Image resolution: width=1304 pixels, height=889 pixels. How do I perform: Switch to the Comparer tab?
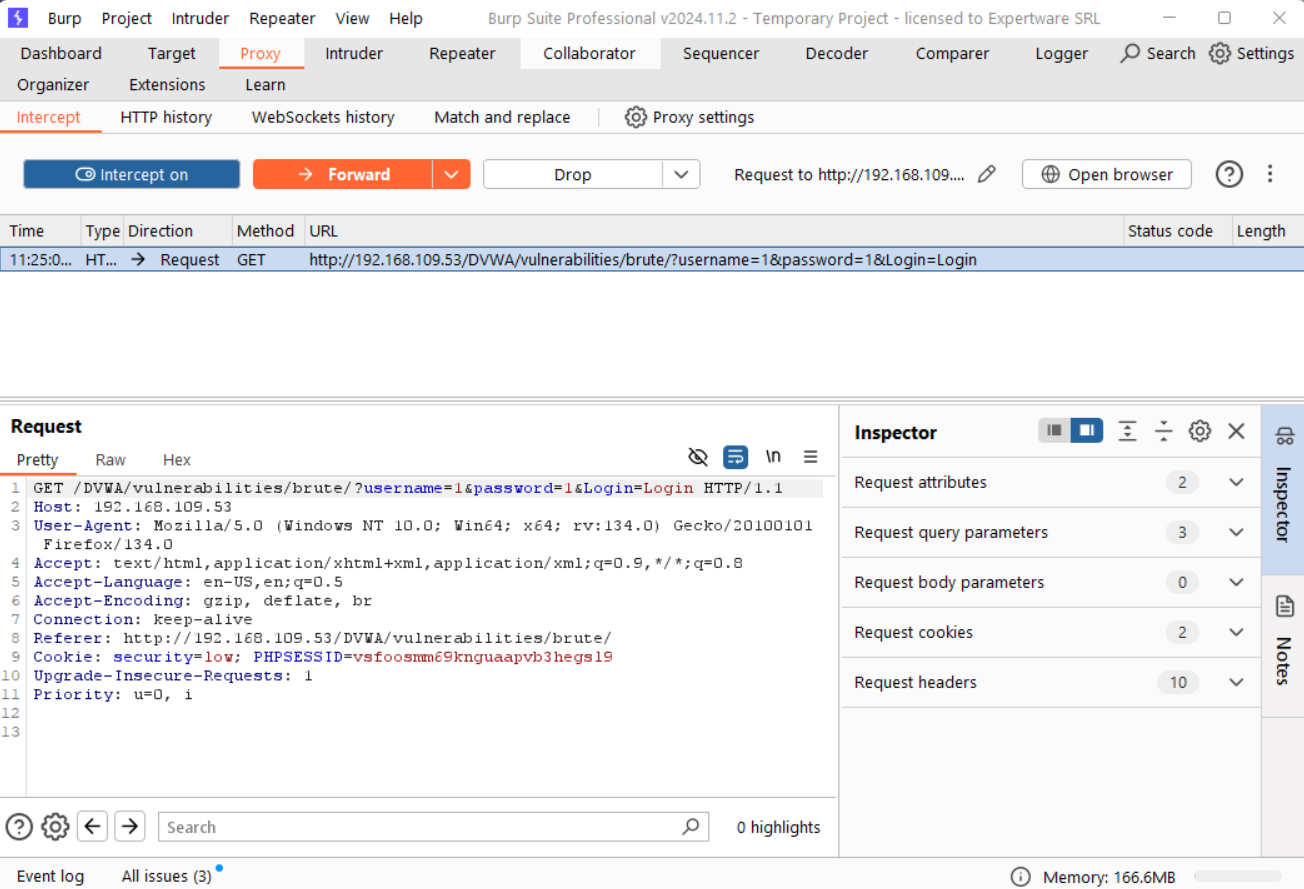952,53
